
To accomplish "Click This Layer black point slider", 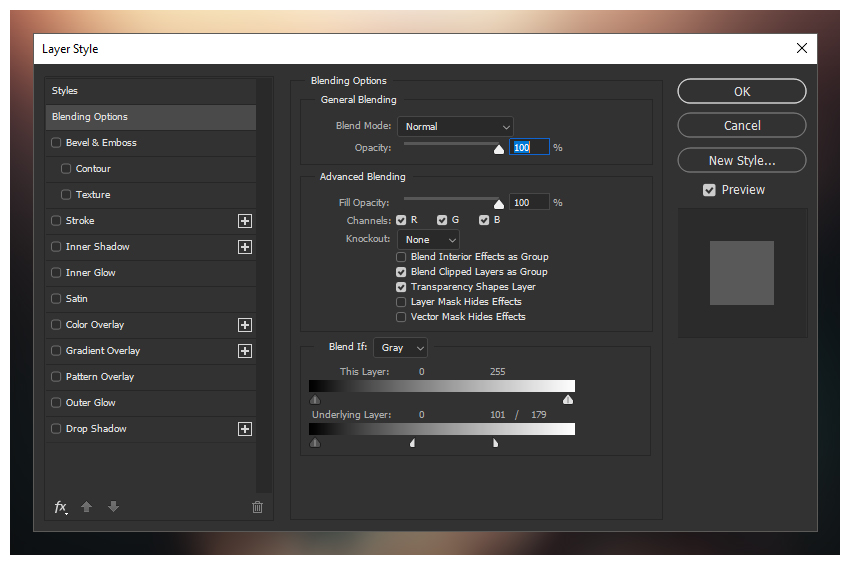I will click(x=315, y=400).
